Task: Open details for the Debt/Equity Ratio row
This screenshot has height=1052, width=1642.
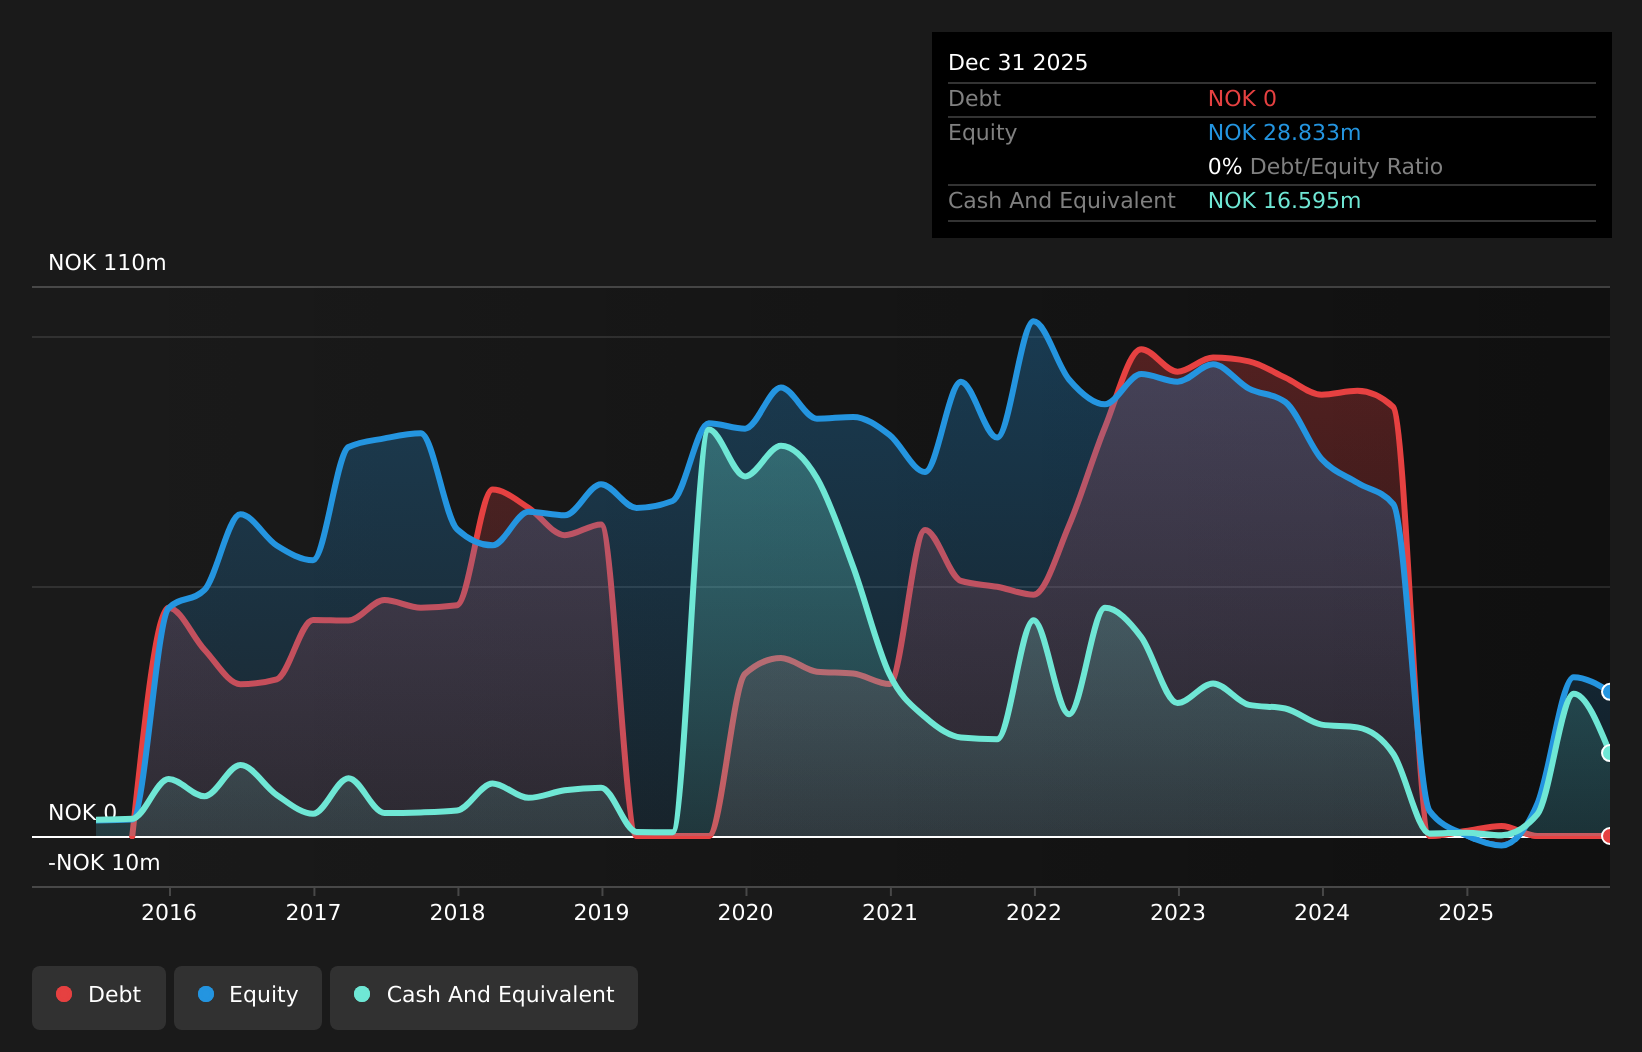Action: (1325, 167)
